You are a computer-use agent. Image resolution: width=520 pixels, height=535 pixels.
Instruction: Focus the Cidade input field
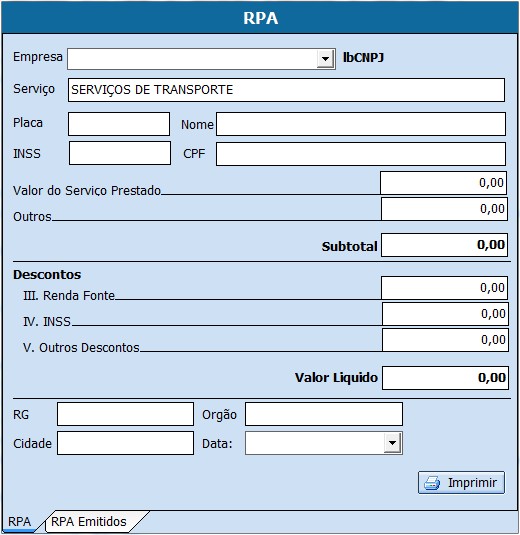[x=126, y=443]
